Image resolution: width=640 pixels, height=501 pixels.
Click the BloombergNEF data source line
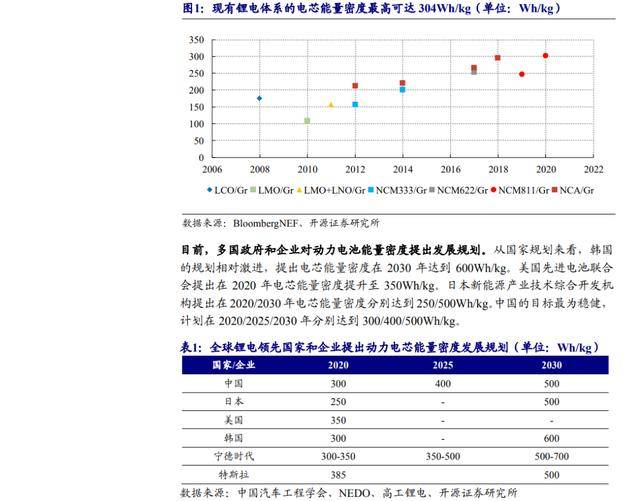point(281,223)
